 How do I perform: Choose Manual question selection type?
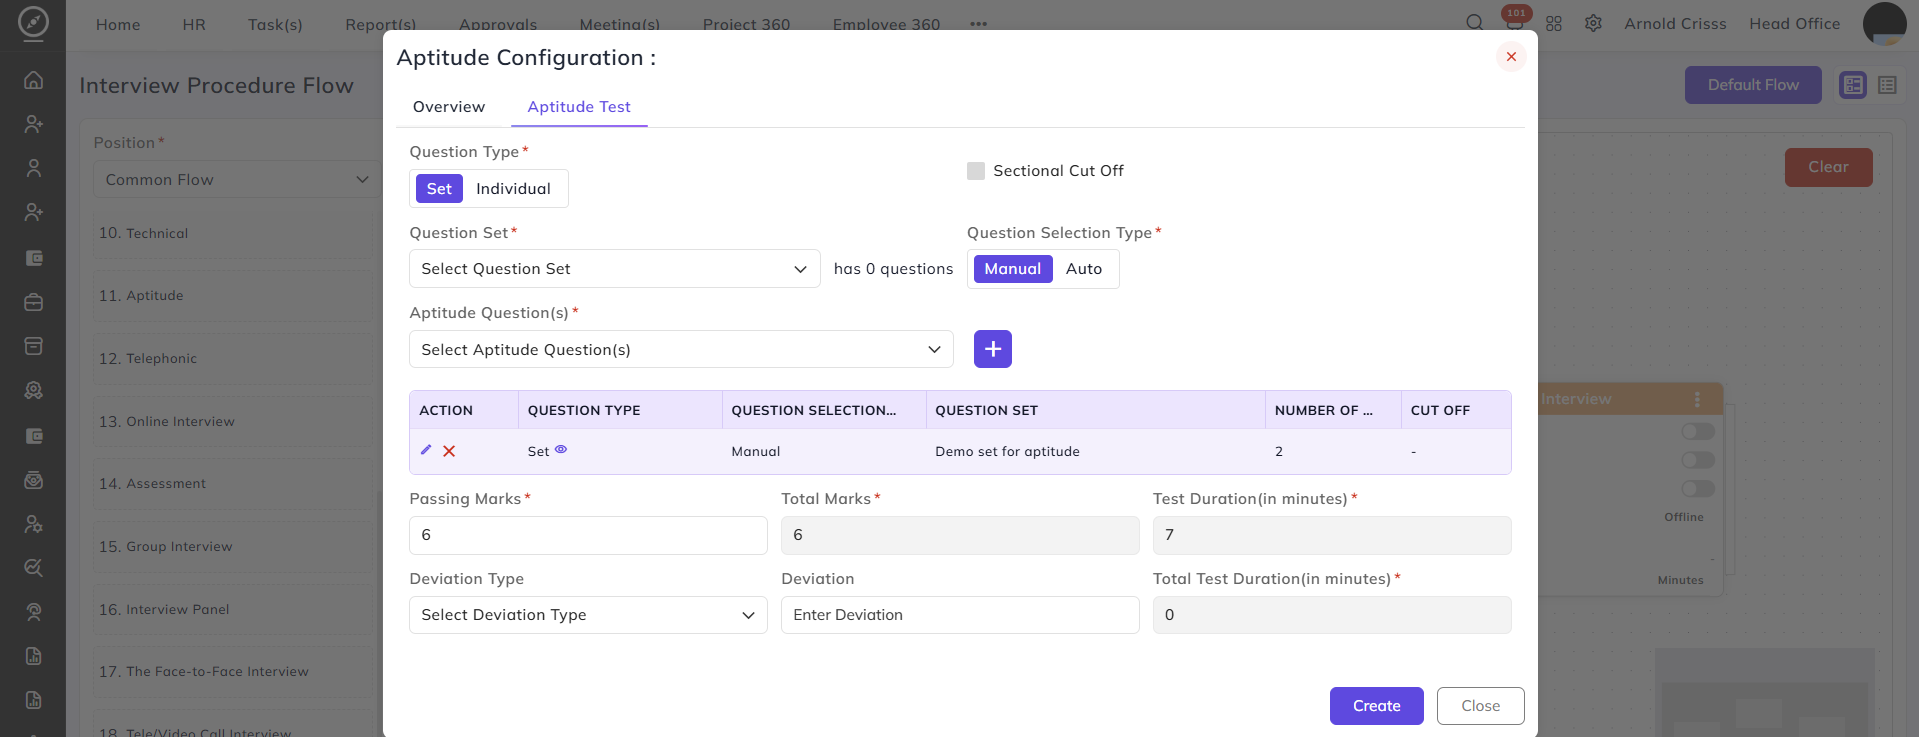(1012, 269)
